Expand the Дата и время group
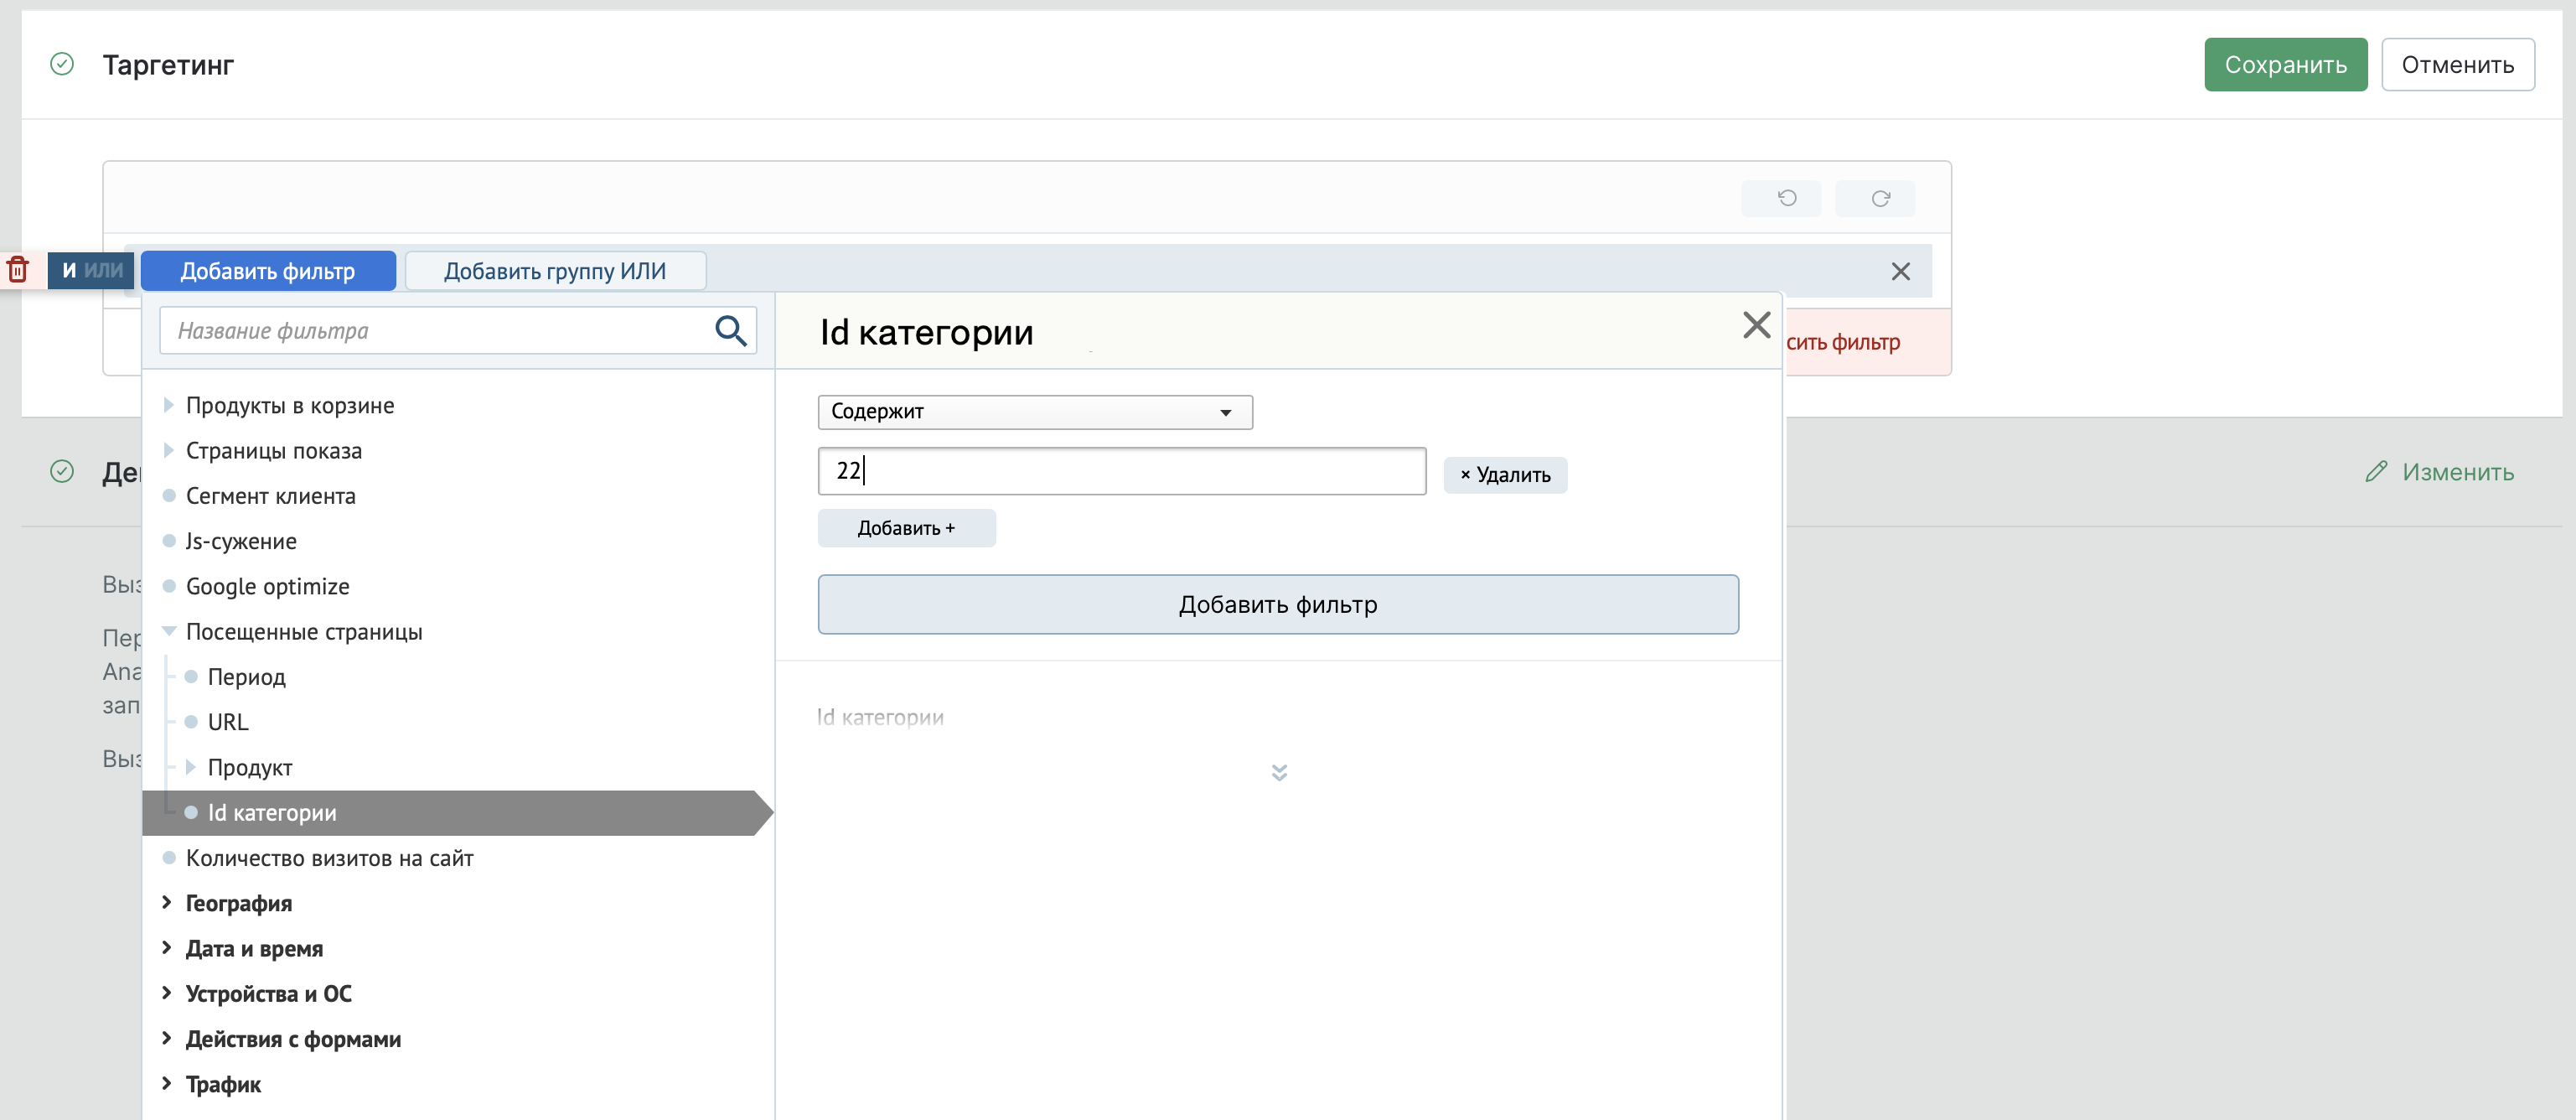 167,947
